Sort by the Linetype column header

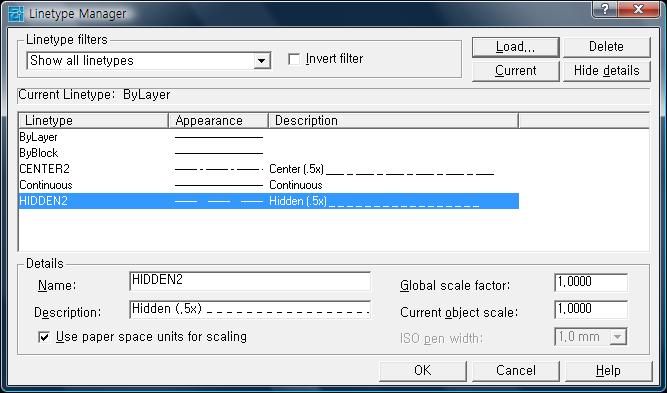(94, 121)
